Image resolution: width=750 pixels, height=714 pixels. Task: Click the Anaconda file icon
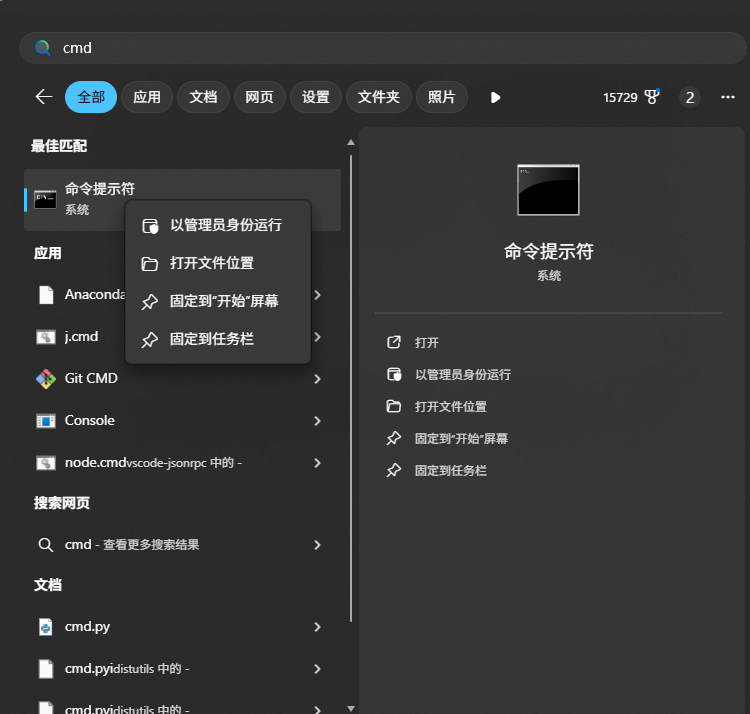[x=46, y=295]
